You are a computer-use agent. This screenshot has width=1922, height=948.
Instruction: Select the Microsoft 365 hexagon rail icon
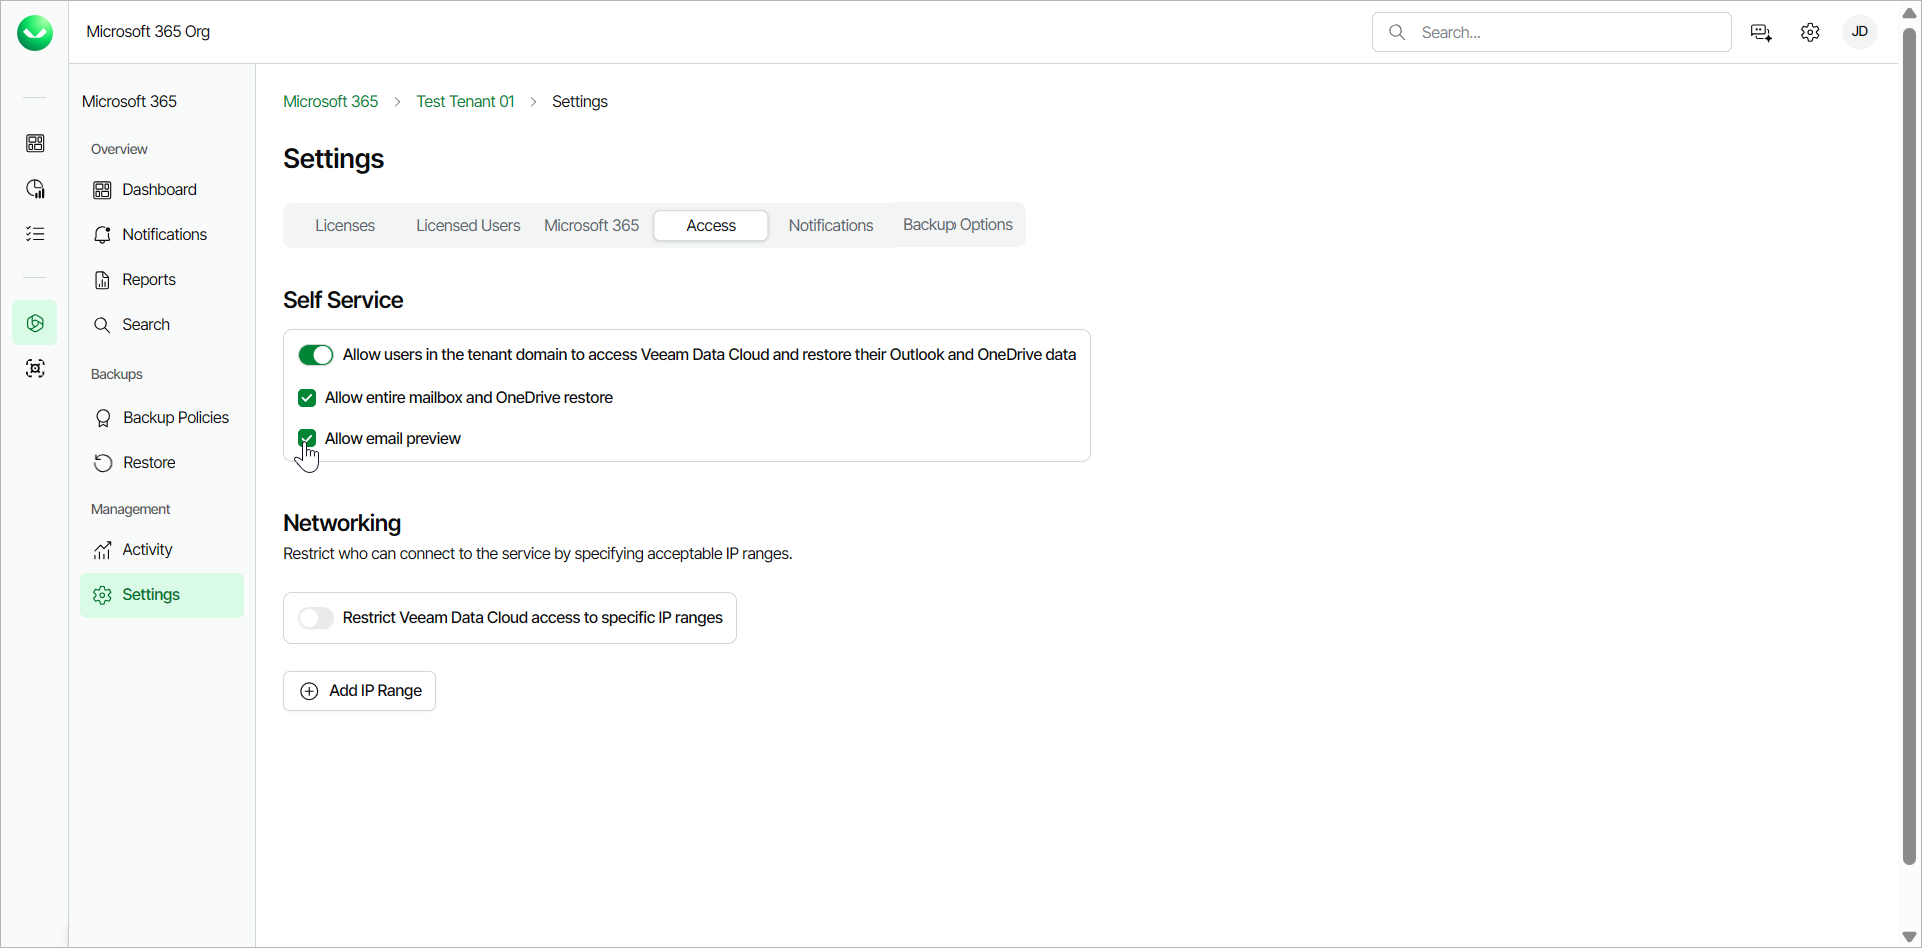[x=35, y=323]
